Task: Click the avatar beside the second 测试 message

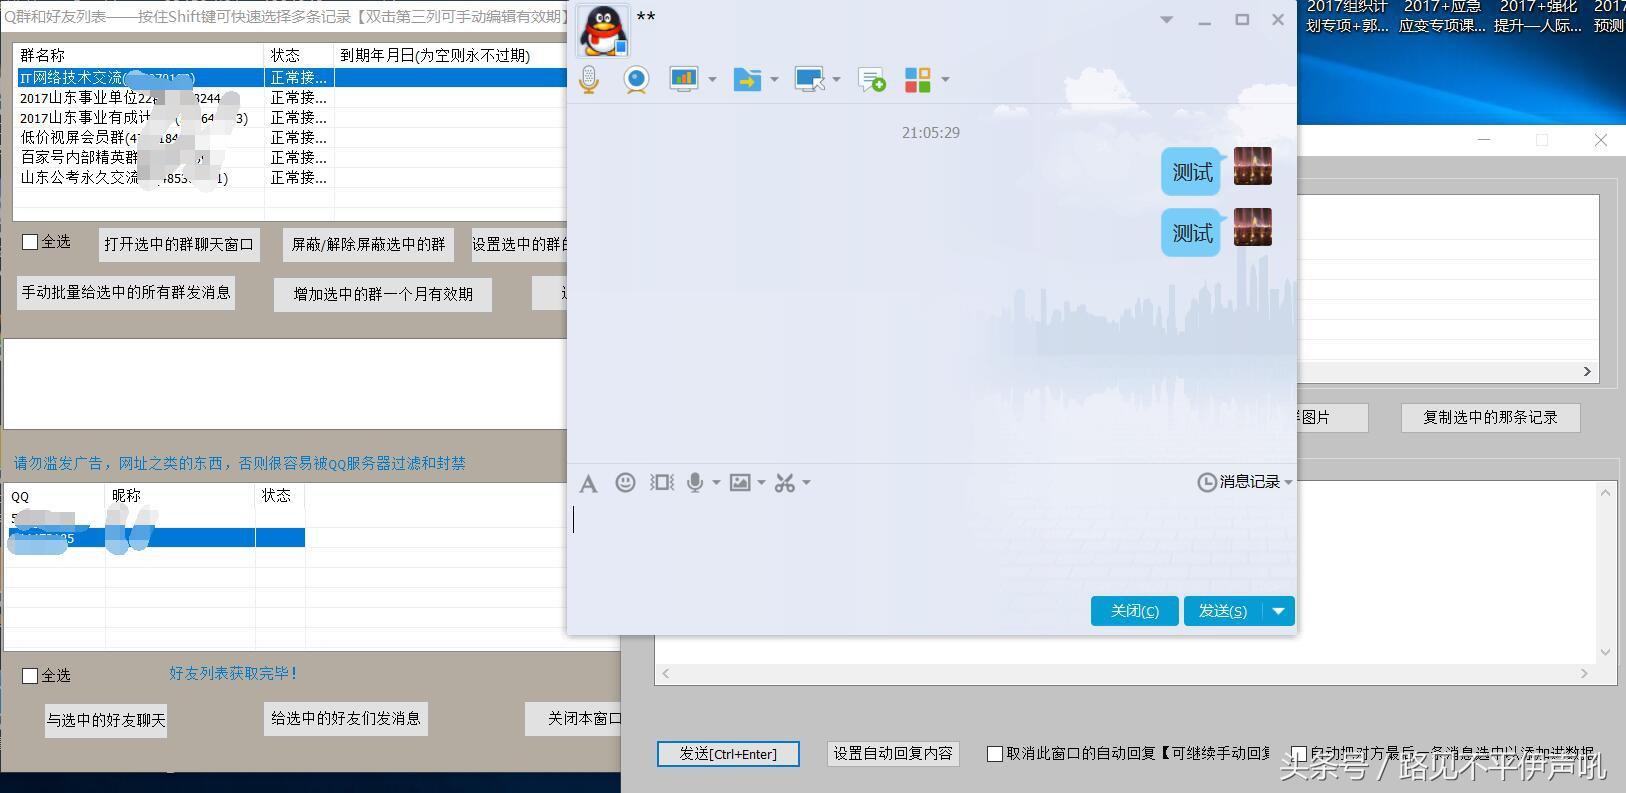Action: 1253,227
